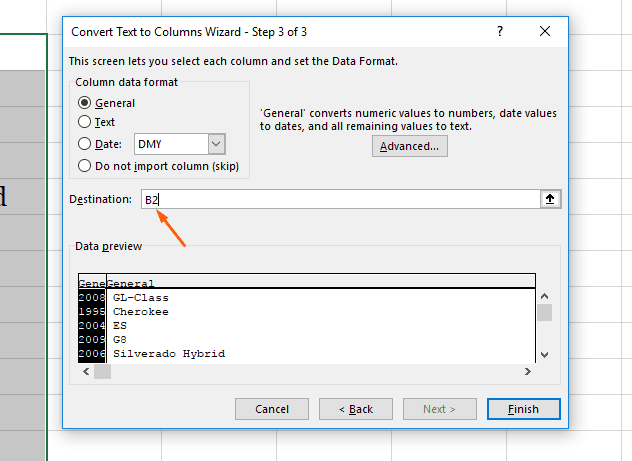The width and height of the screenshot is (632, 461).
Task: Click the collapse dialog icon beside Destination
Action: click(549, 200)
